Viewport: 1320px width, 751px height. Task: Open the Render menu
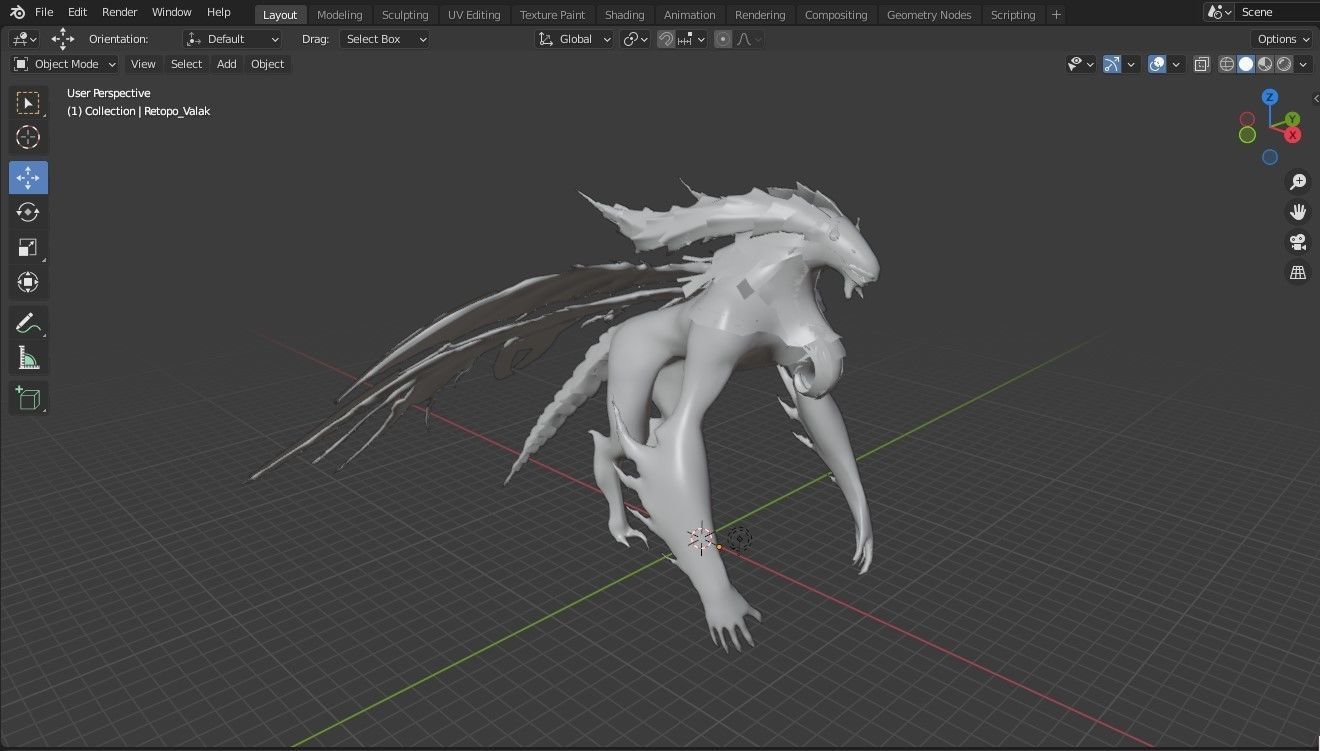point(120,12)
